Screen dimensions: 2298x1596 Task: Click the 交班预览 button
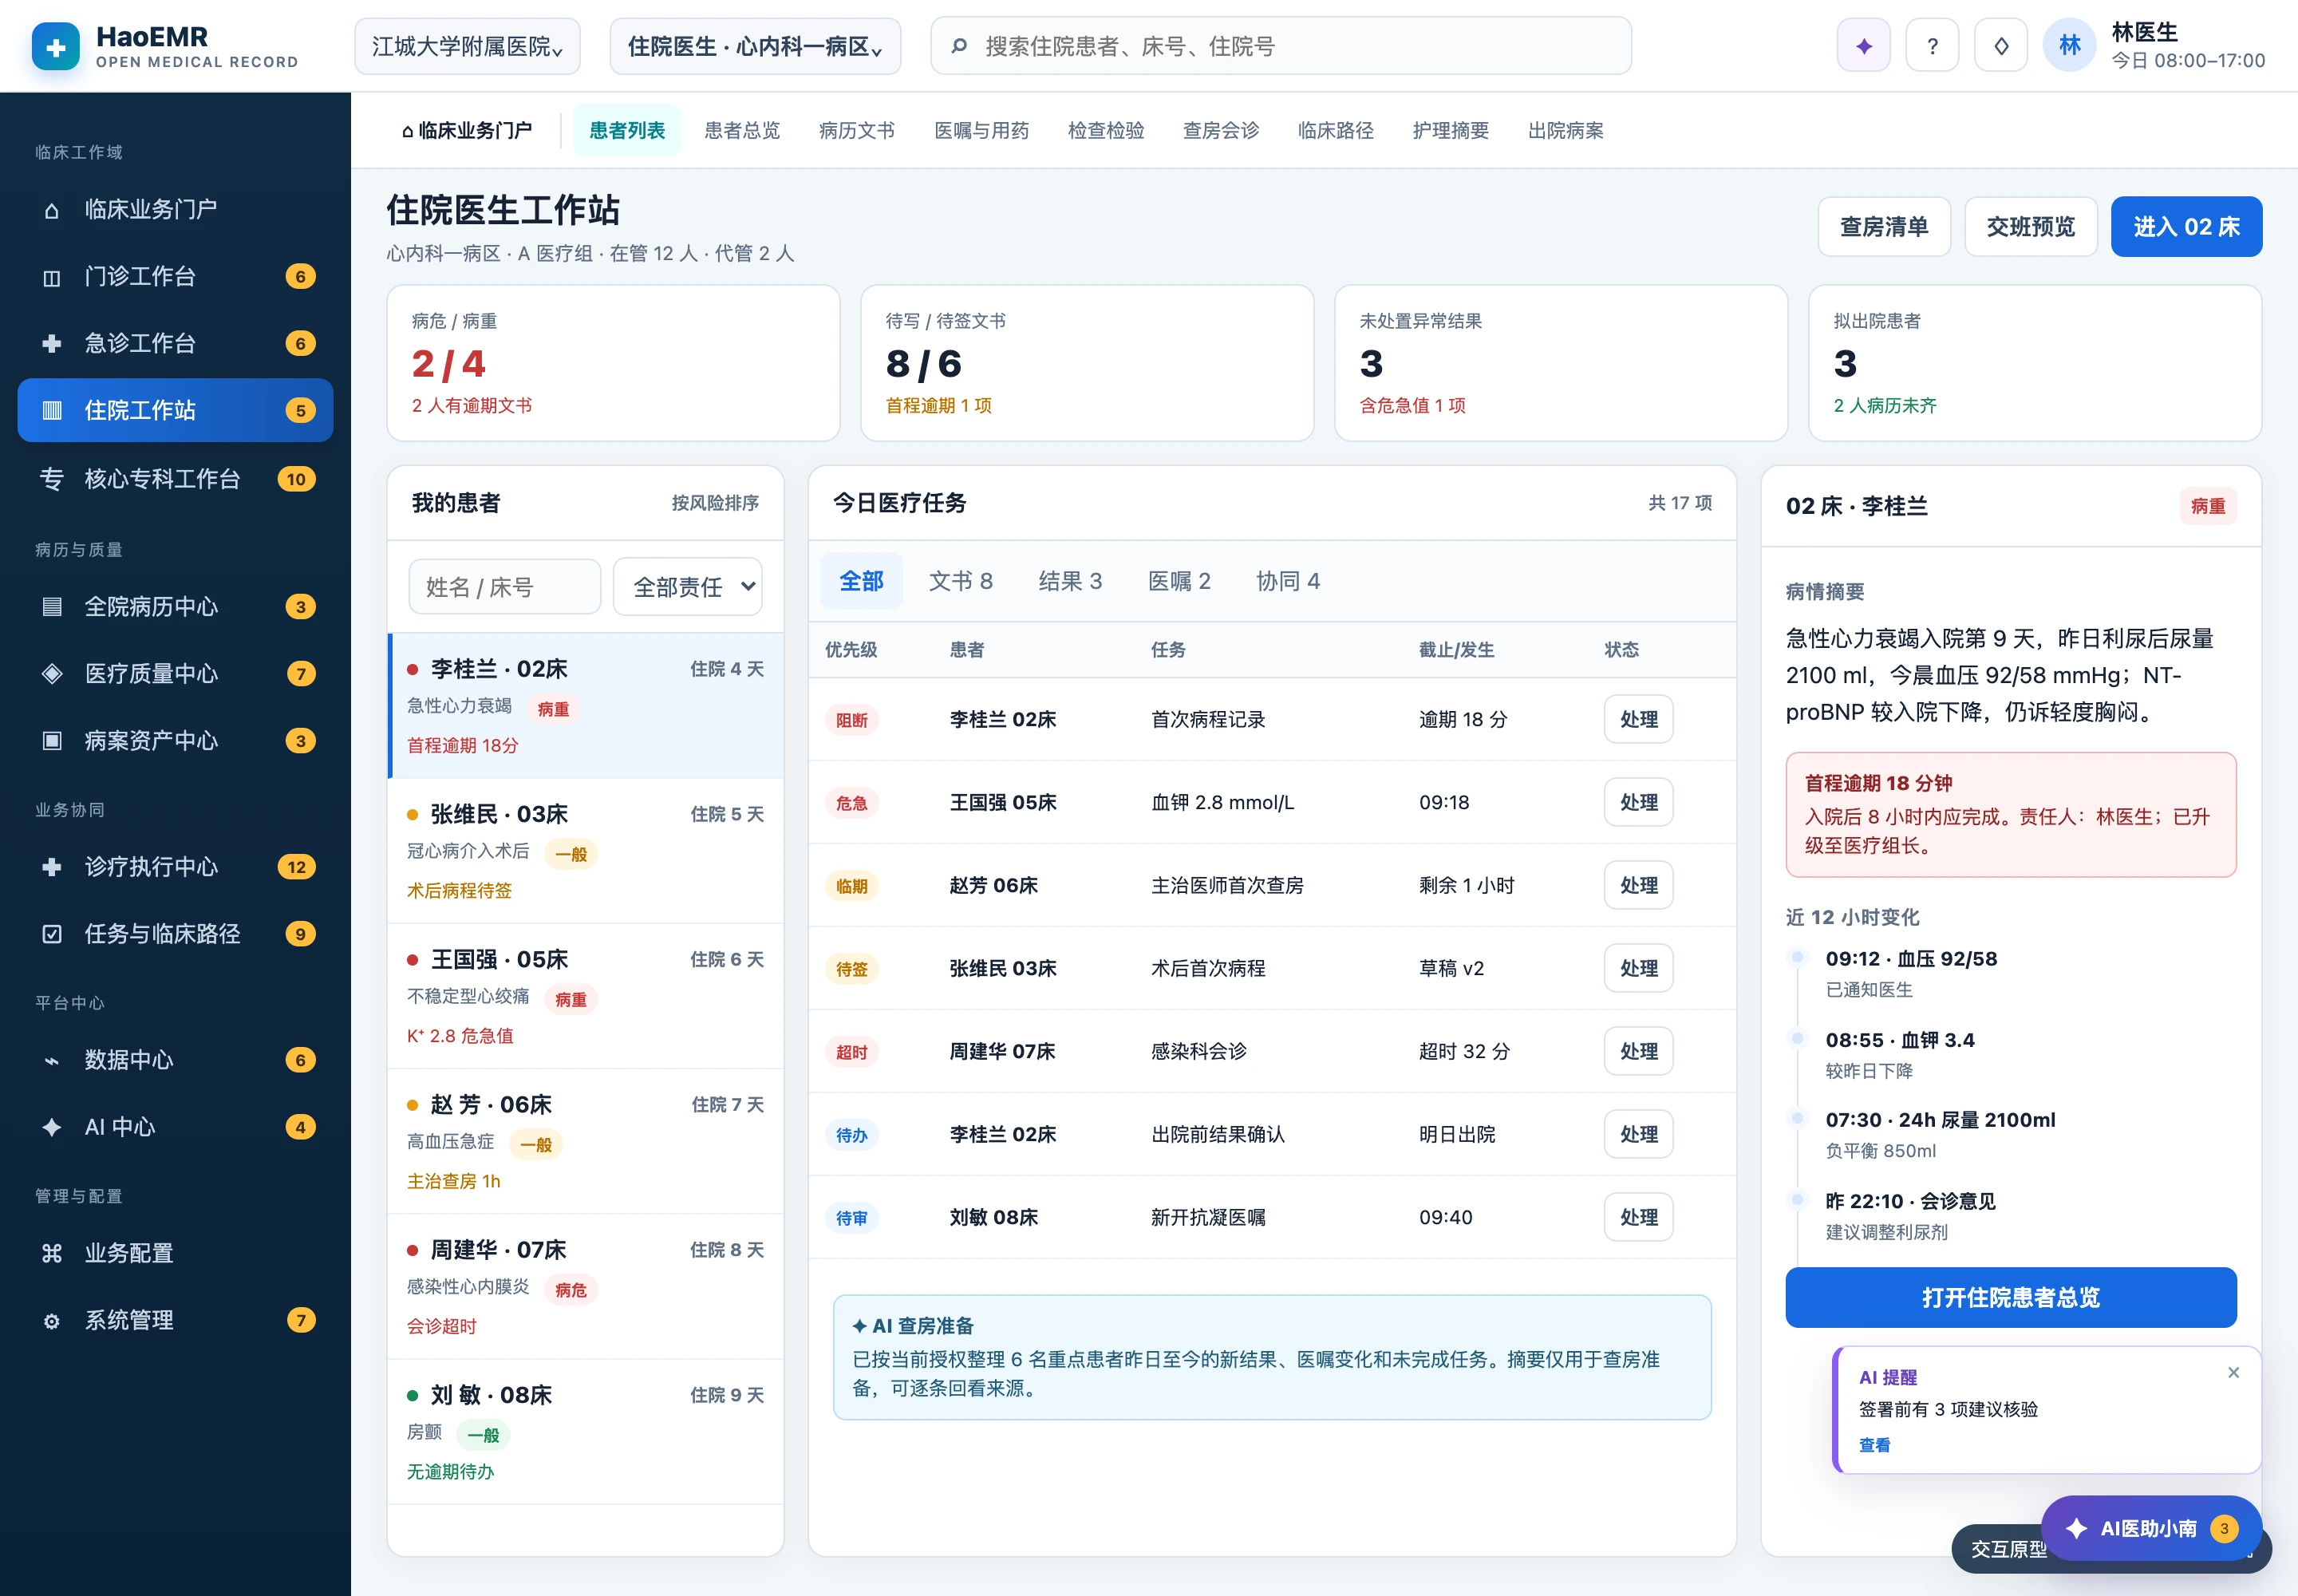tap(2030, 227)
